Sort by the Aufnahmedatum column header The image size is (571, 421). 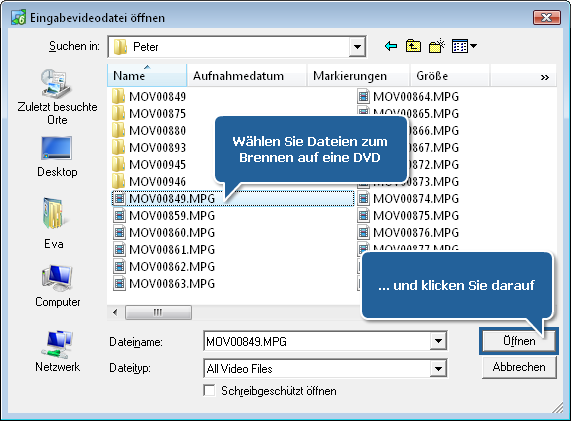click(247, 75)
